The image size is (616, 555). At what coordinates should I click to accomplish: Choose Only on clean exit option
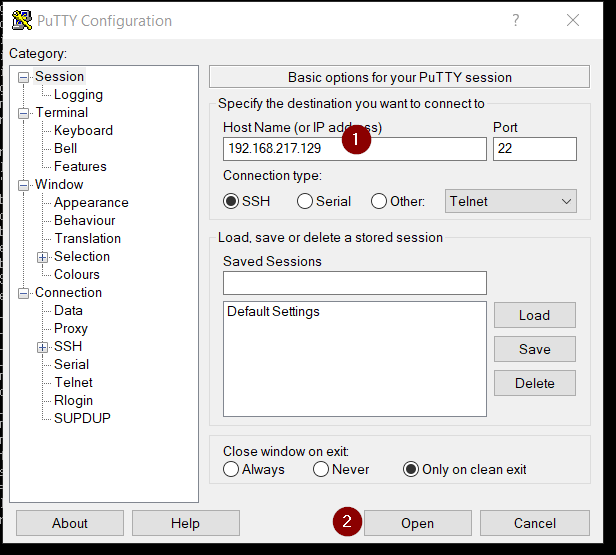pyautogui.click(x=411, y=469)
